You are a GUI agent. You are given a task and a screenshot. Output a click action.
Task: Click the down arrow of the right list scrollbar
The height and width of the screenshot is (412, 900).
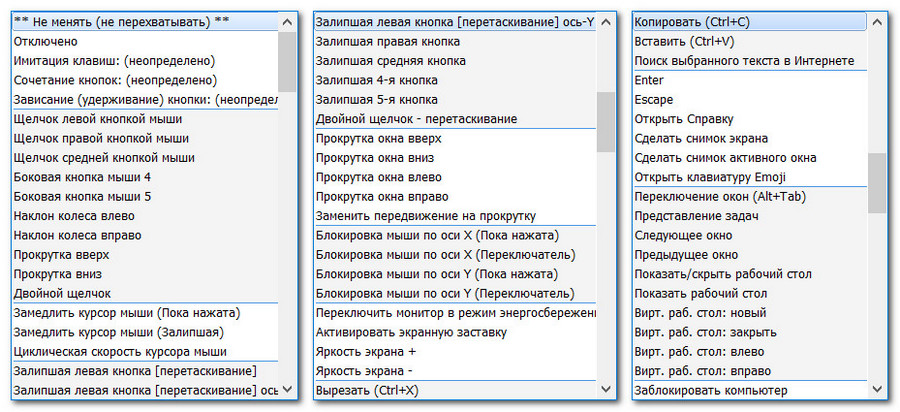pyautogui.click(x=877, y=389)
